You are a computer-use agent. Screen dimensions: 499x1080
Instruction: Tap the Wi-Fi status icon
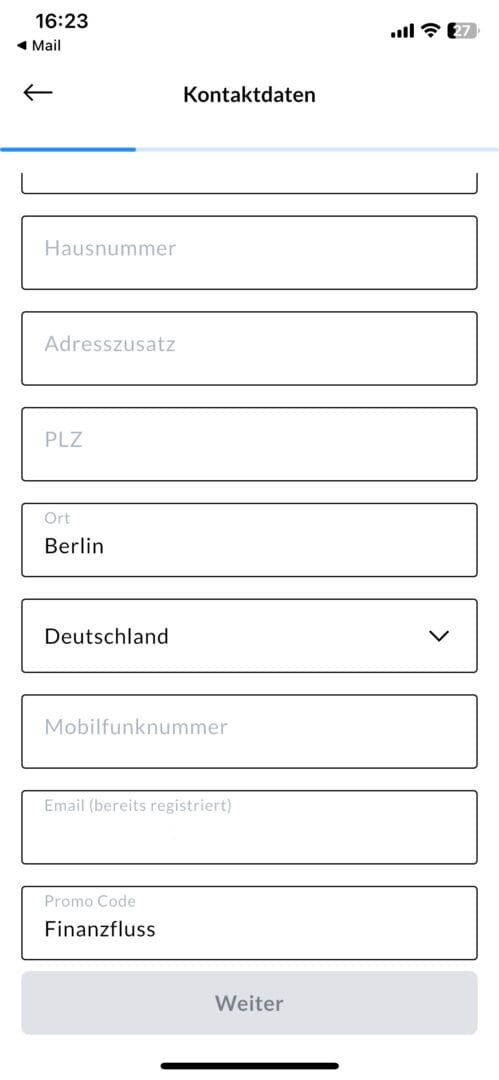431,30
